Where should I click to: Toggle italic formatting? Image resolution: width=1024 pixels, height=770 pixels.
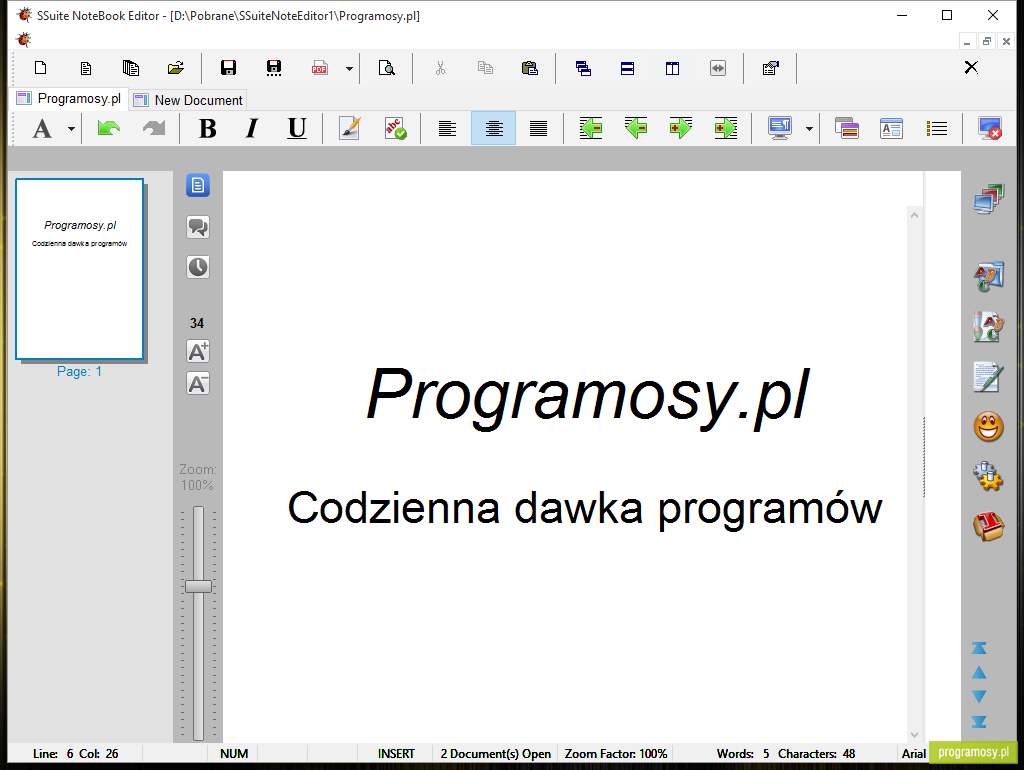252,128
